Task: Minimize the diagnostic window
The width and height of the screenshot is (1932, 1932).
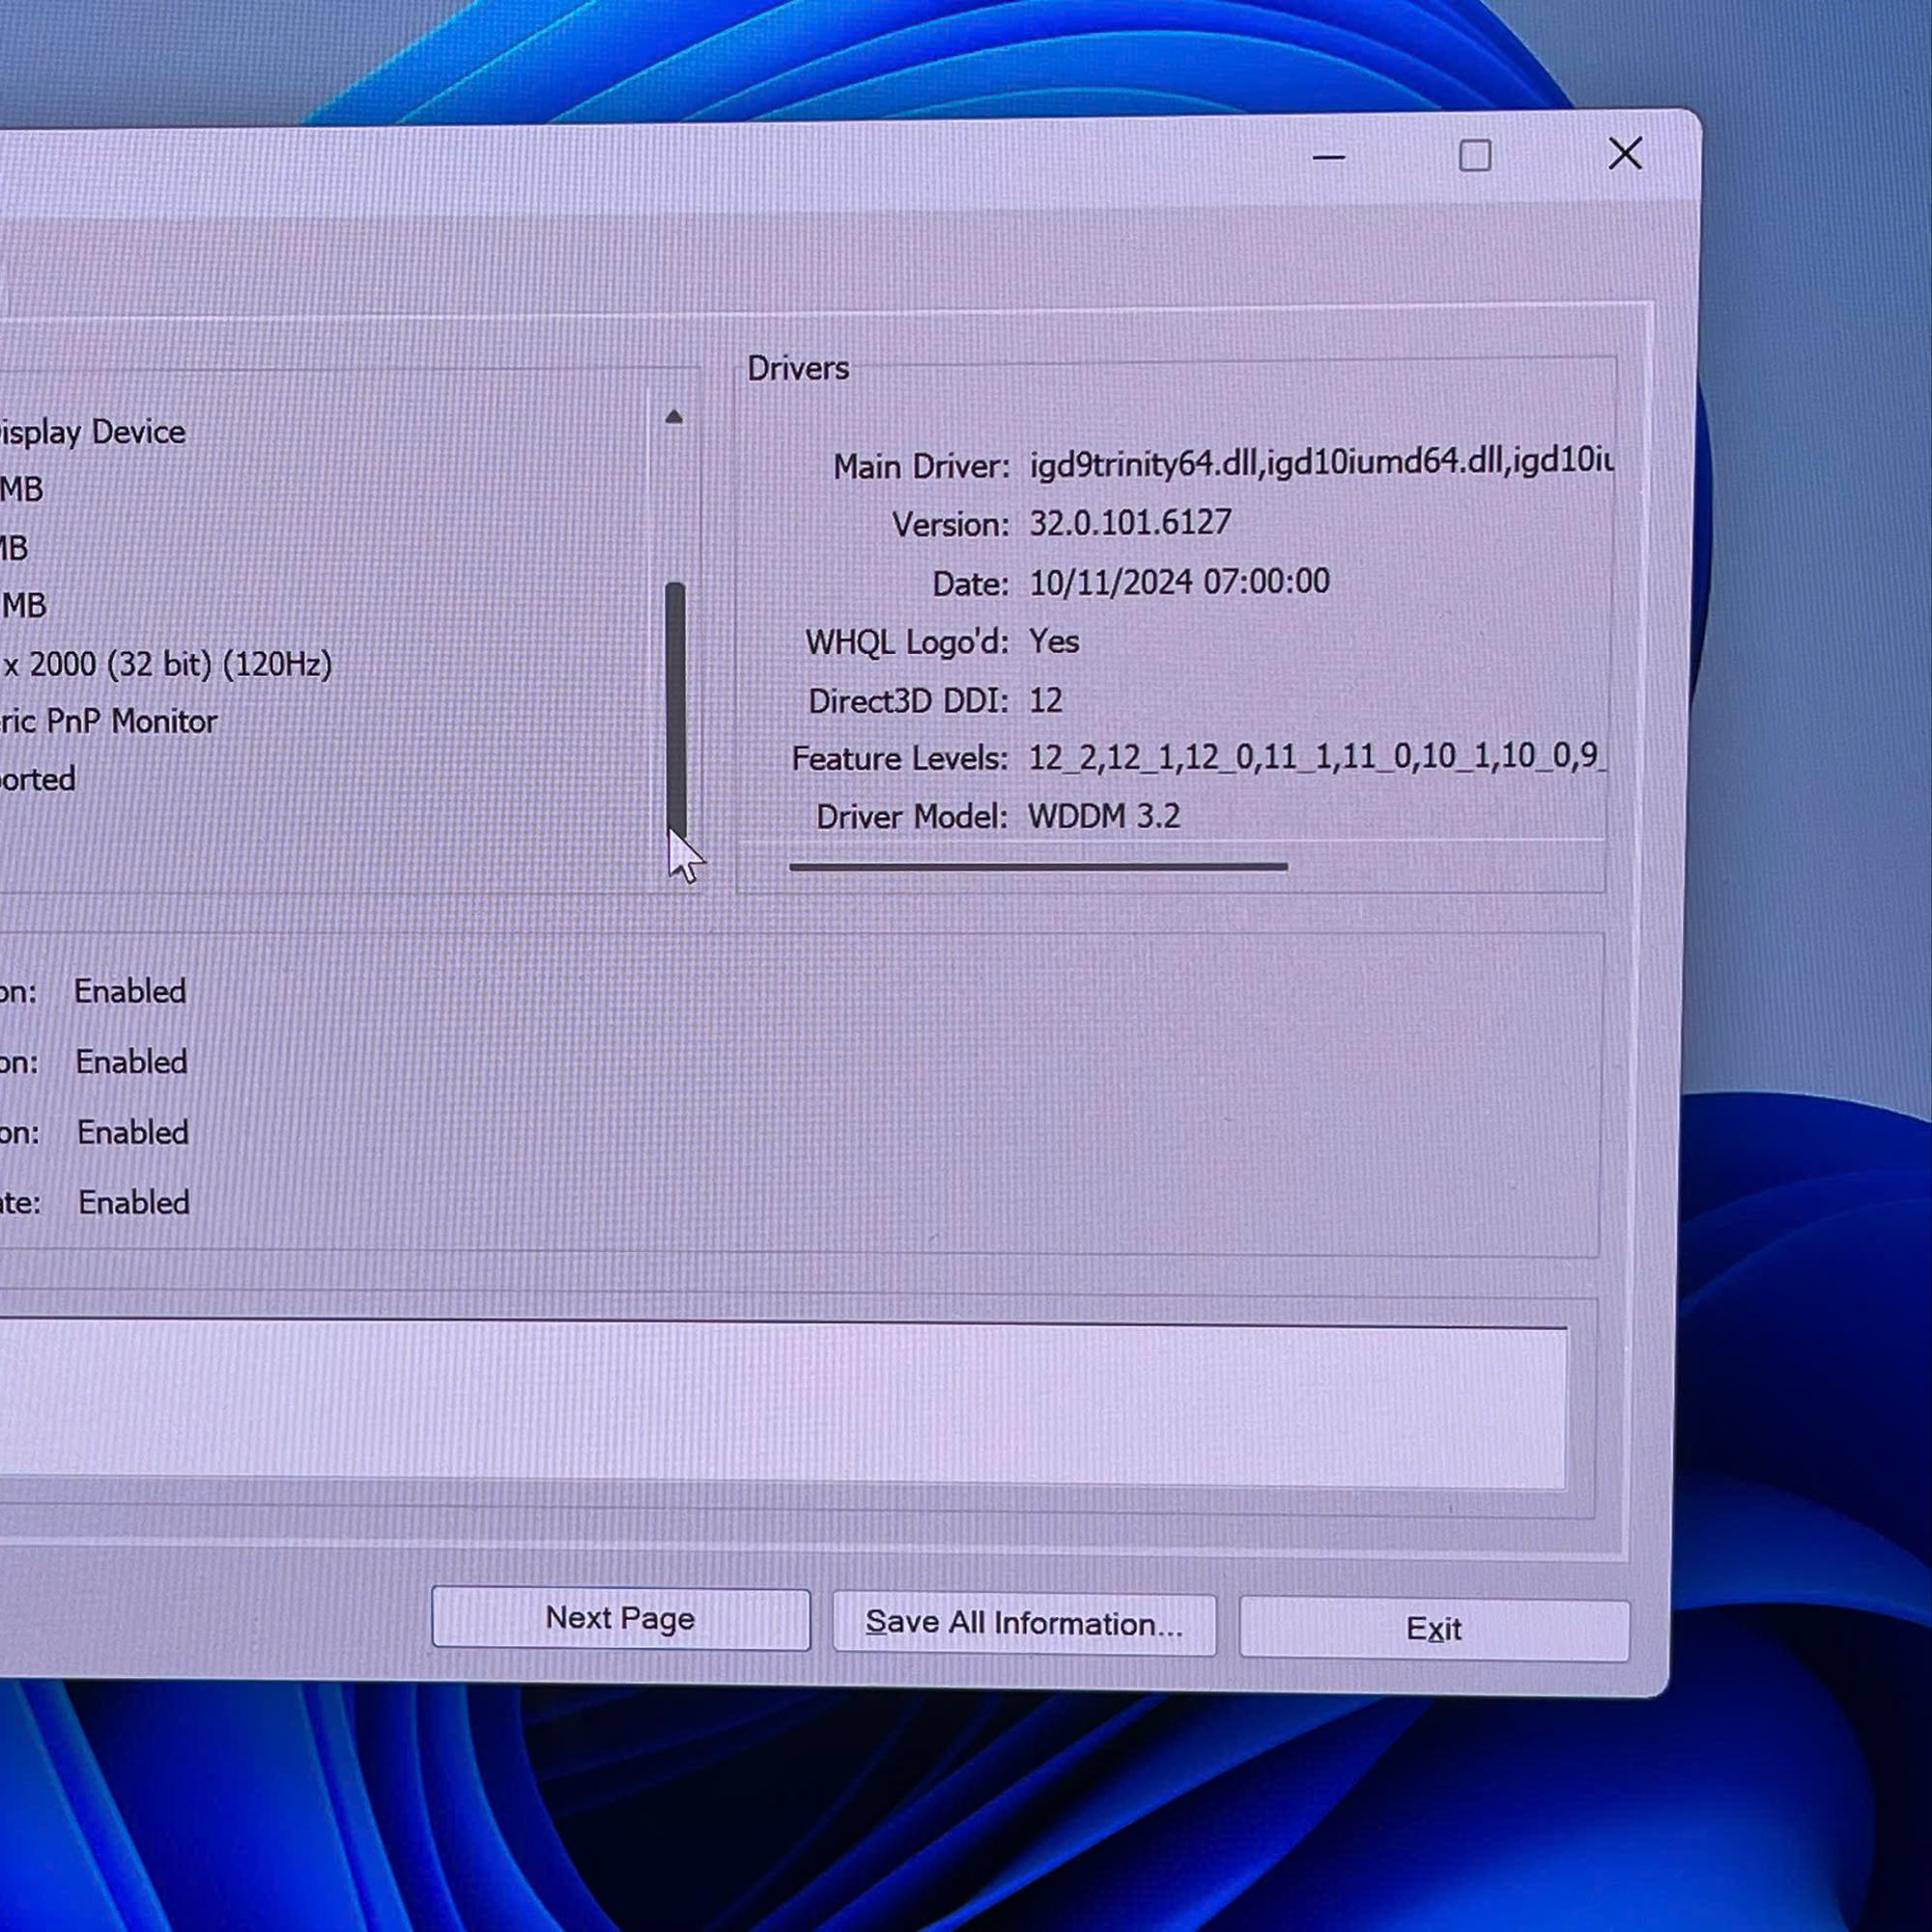Action: click(1328, 157)
